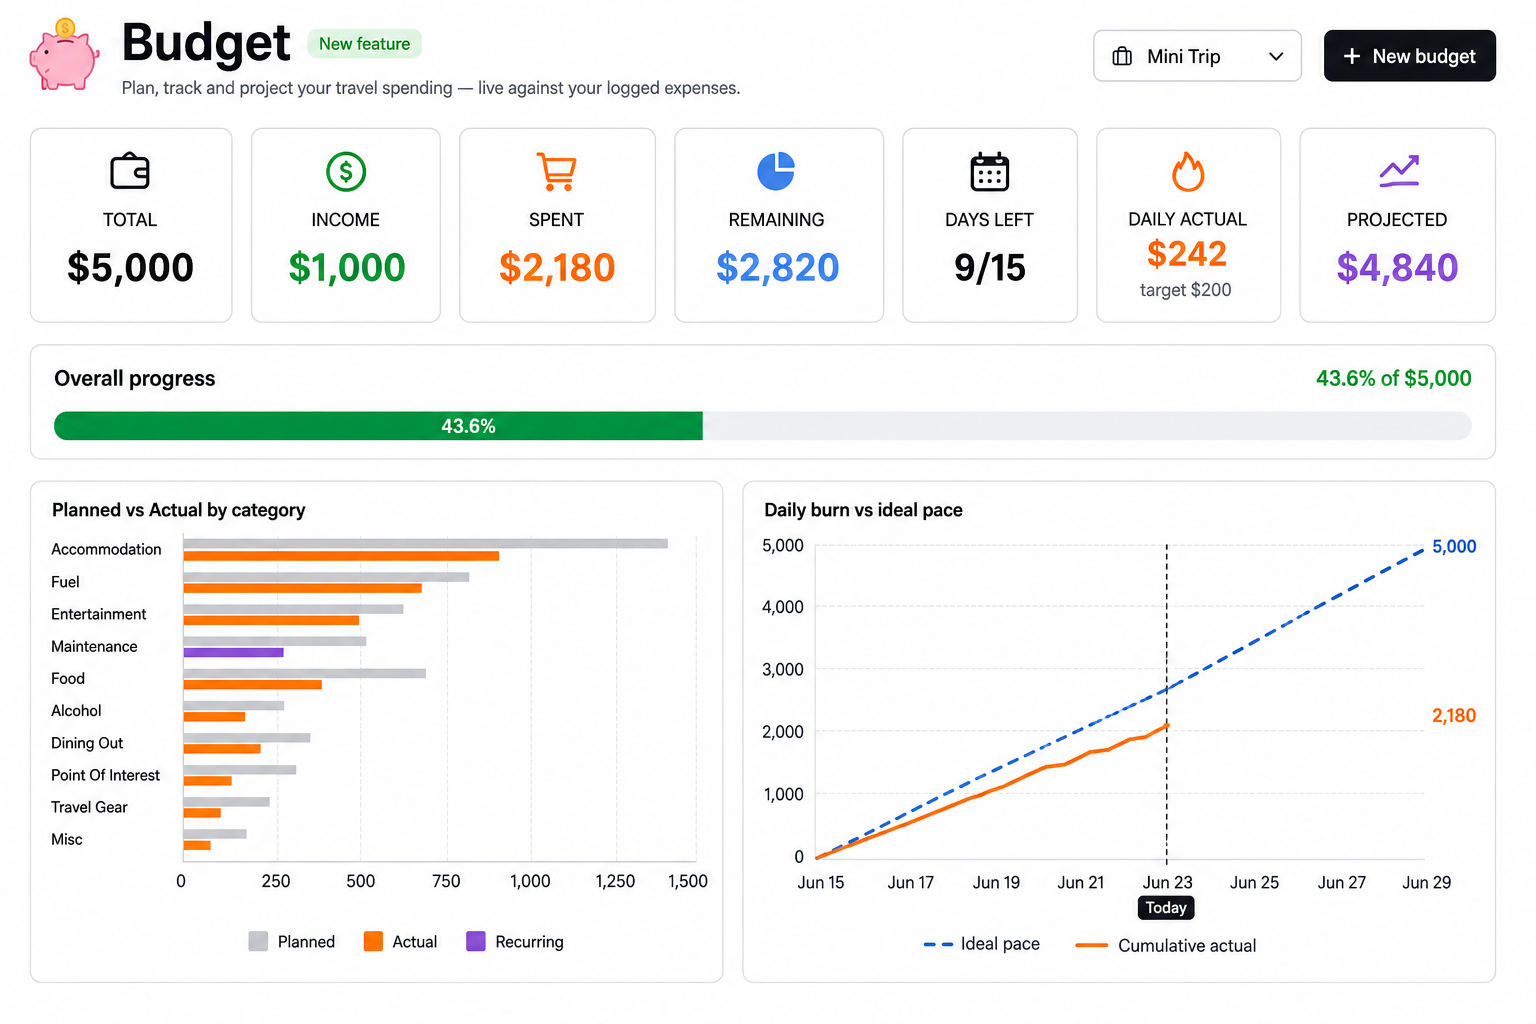Click Daily burn vs ideal pace title
Image resolution: width=1536 pixels, height=1024 pixels.
tap(863, 510)
